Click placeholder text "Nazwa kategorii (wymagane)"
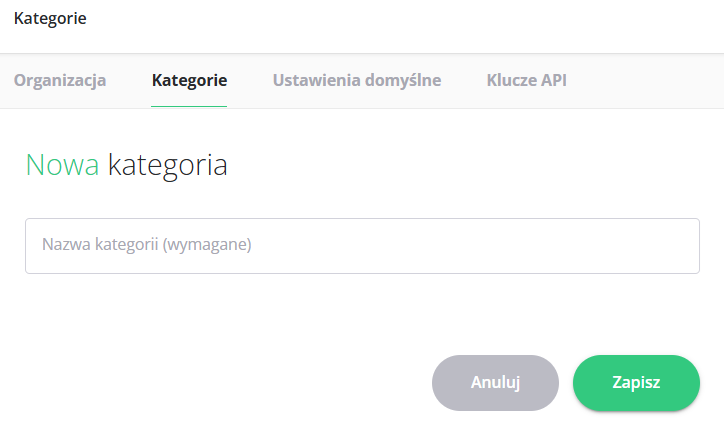724x424 pixels. 146,245
